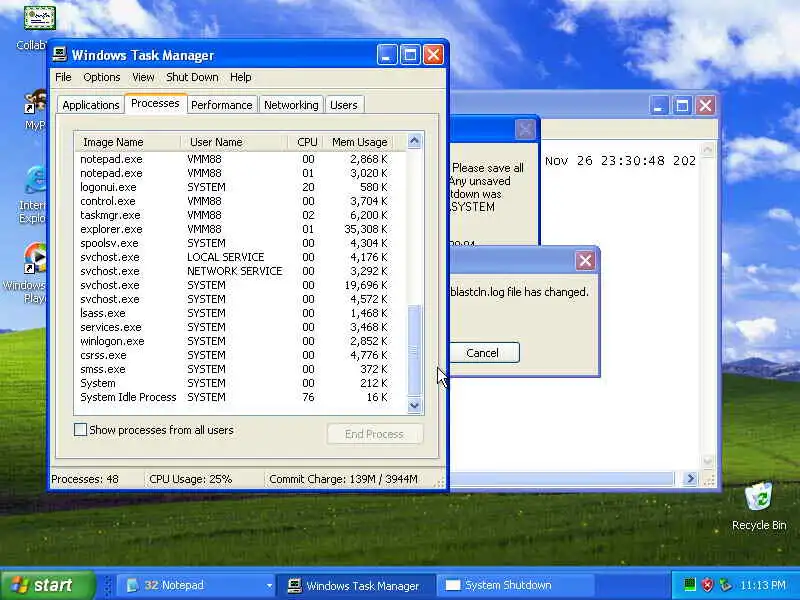The height and width of the screenshot is (600, 800).
Task: Launch Windows Media Player desktop icon
Action: (x=36, y=259)
